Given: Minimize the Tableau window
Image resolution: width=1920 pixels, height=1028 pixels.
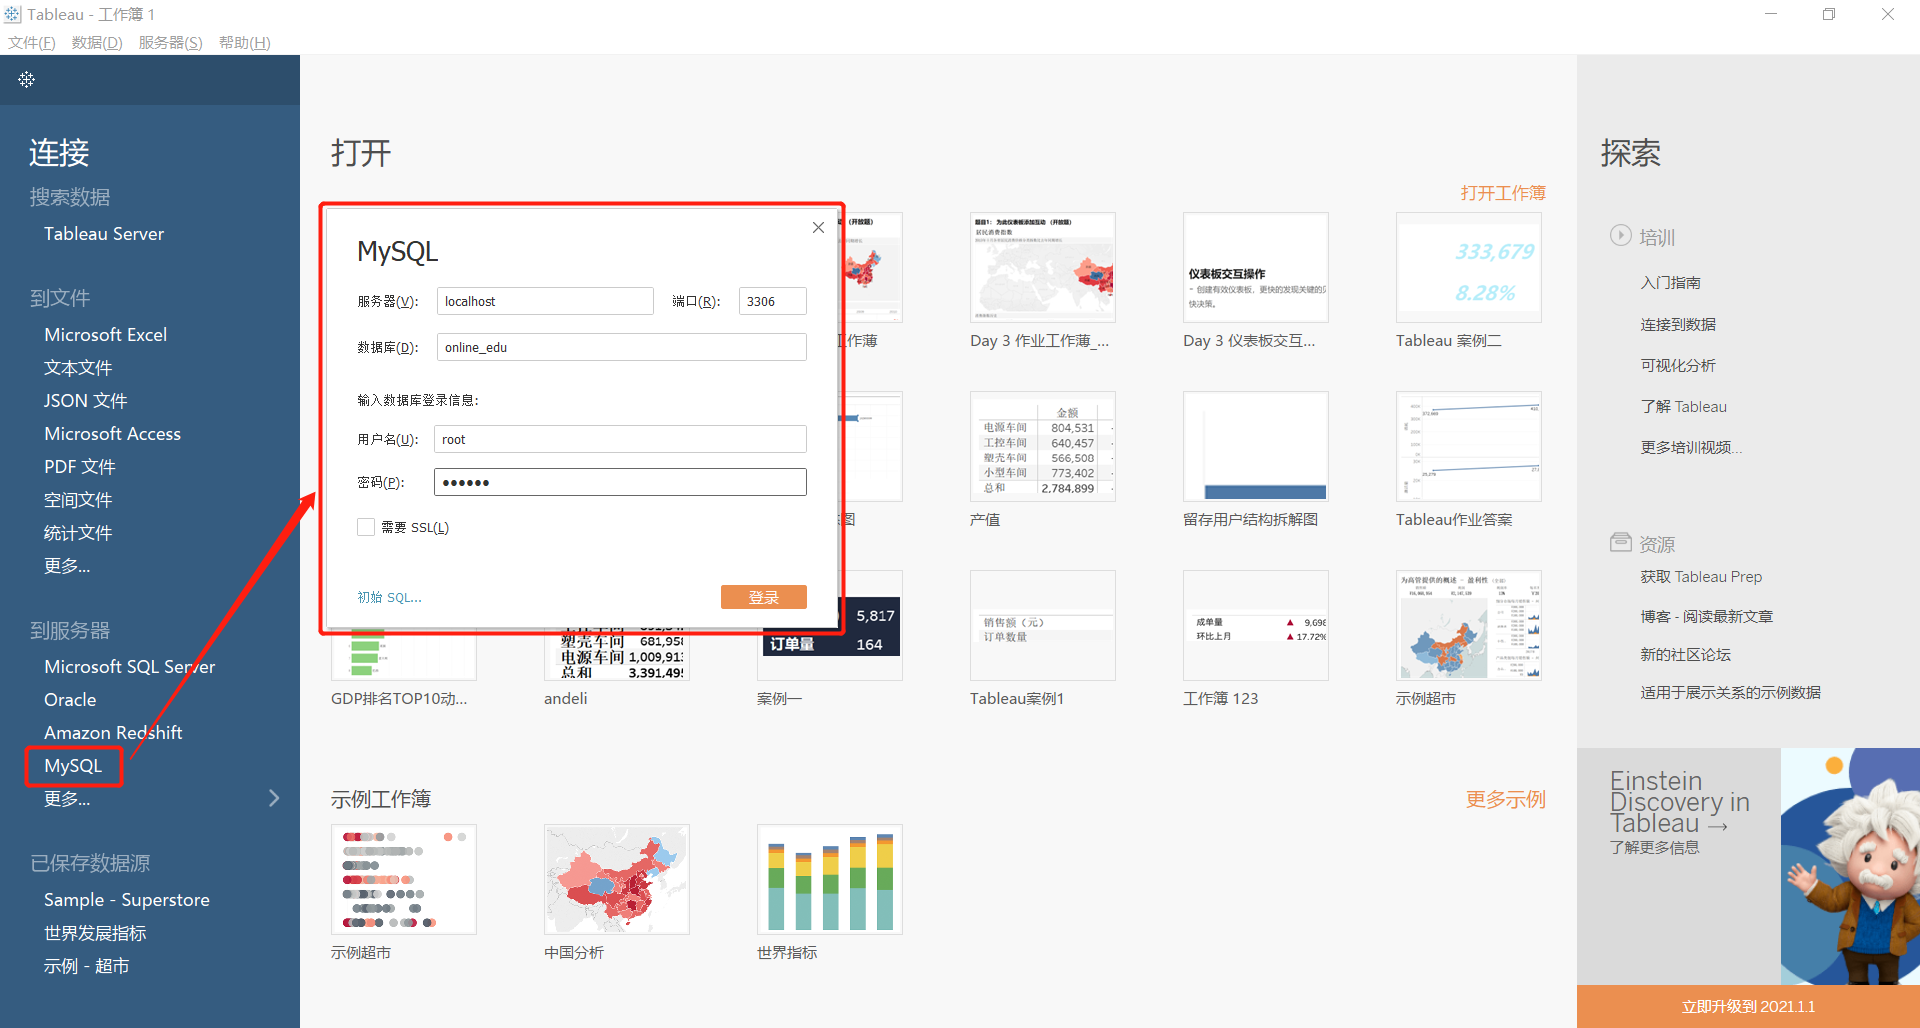Looking at the screenshot, I should coord(1771,14).
